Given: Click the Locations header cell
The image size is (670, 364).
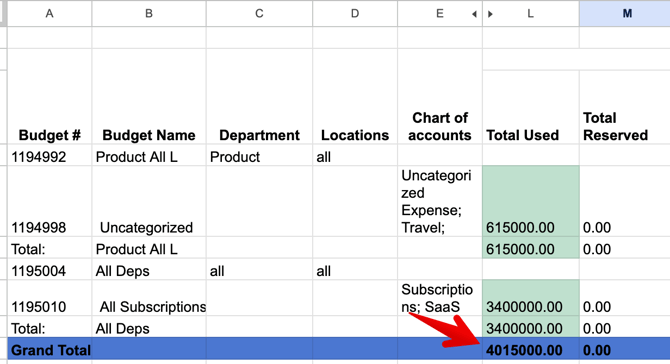Looking at the screenshot, I should (355, 96).
